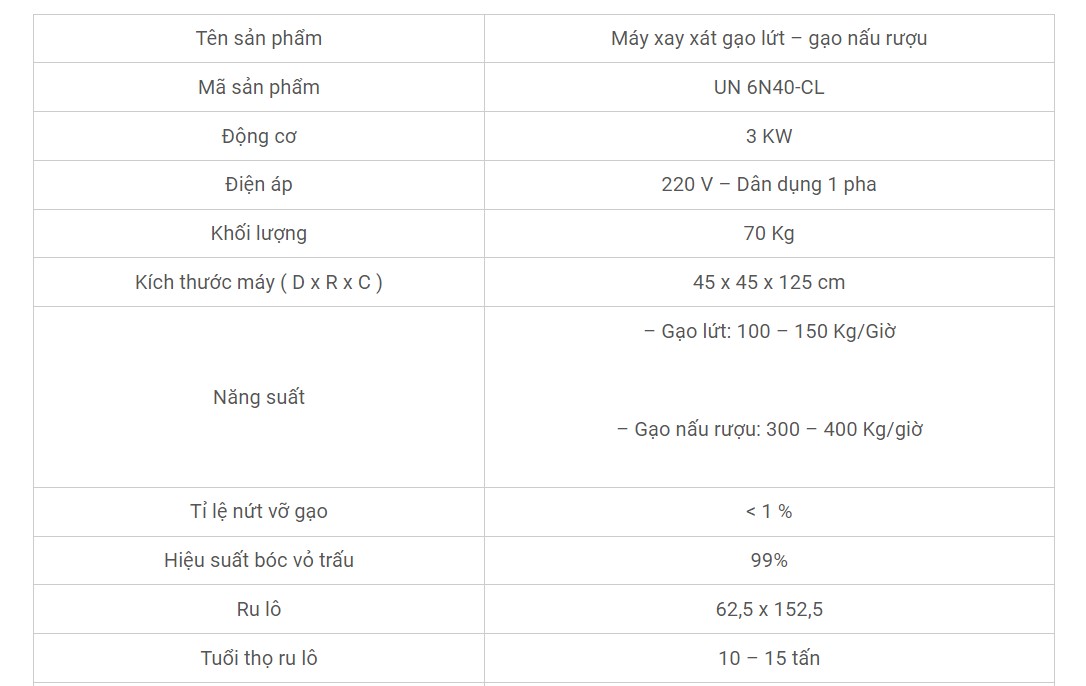This screenshot has height=686, width=1086.
Task: Click the '10 – 15 tấn' lifespan value
Action: pyautogui.click(x=769, y=658)
